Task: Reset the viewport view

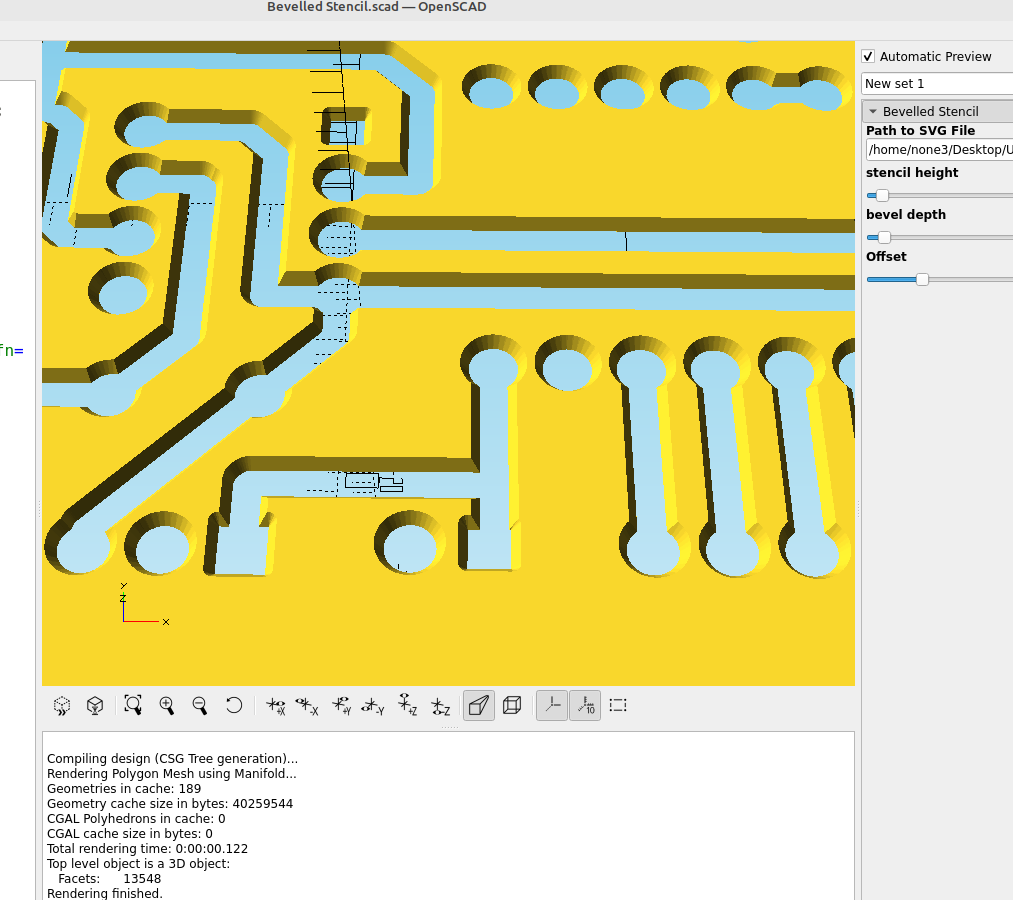Action: pos(234,705)
